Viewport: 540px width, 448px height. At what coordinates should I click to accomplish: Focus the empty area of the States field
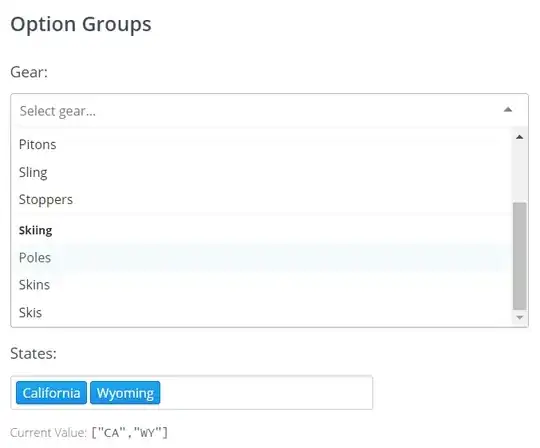(266, 393)
